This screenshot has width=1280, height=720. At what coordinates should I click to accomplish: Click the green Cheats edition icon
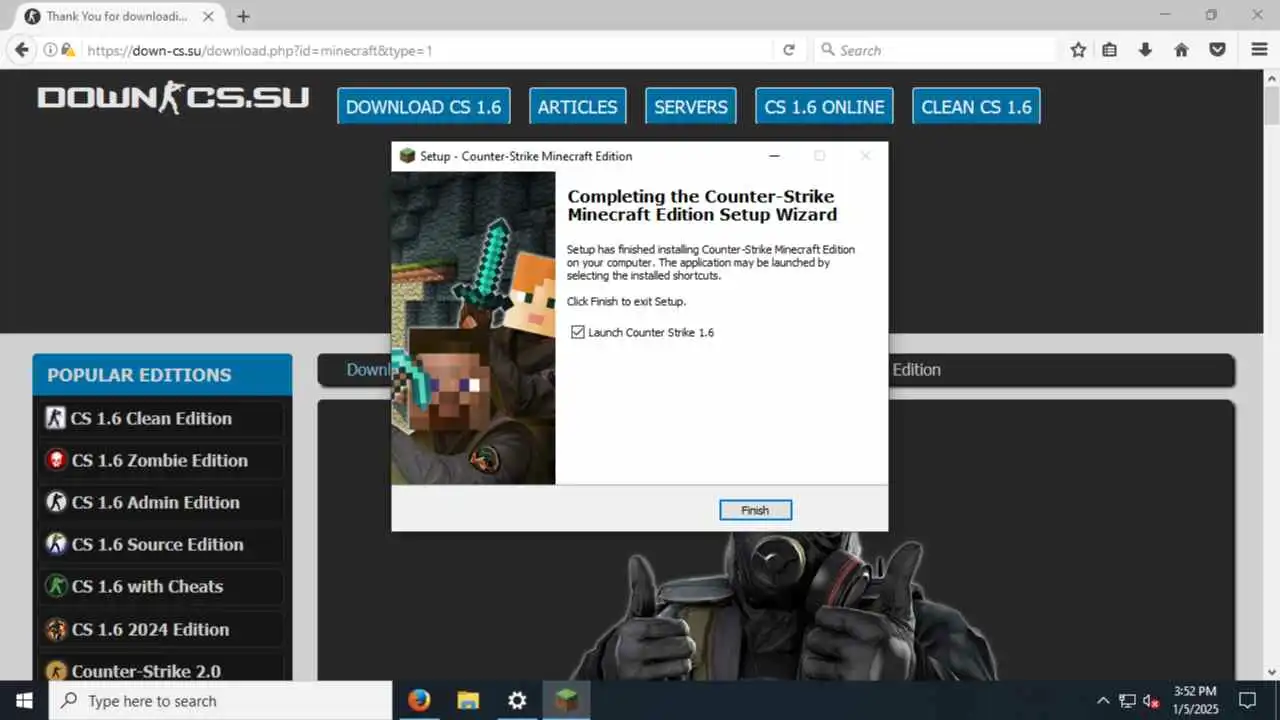(x=56, y=586)
